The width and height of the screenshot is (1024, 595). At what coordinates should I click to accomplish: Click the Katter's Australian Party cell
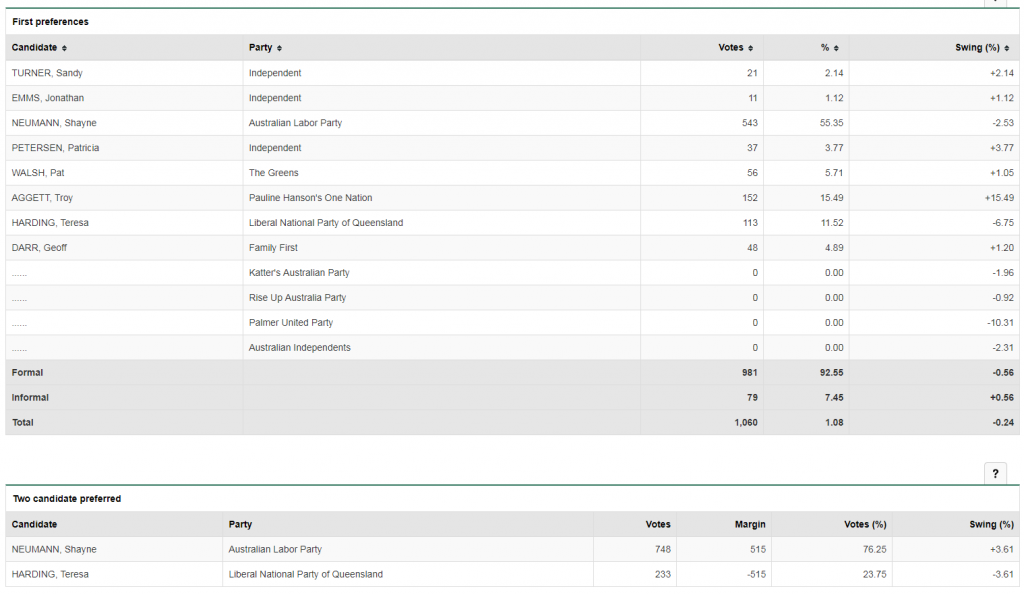[x=299, y=273]
